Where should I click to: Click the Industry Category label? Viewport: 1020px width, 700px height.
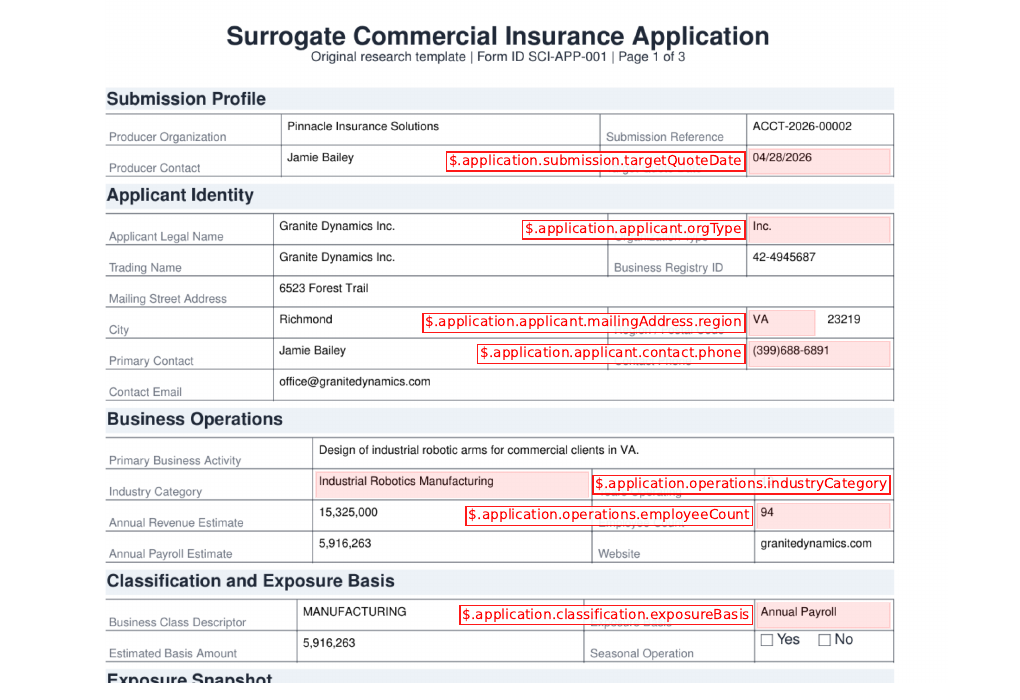coord(155,492)
